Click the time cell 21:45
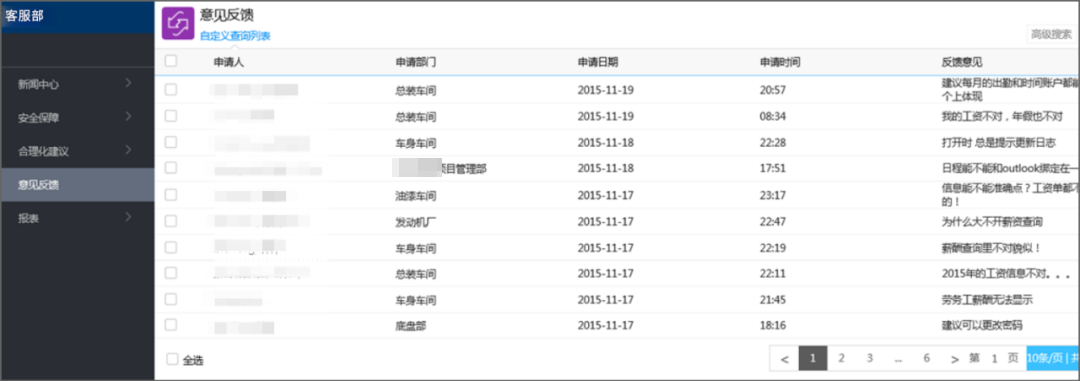Image resolution: width=1080 pixels, height=381 pixels. tap(773, 300)
